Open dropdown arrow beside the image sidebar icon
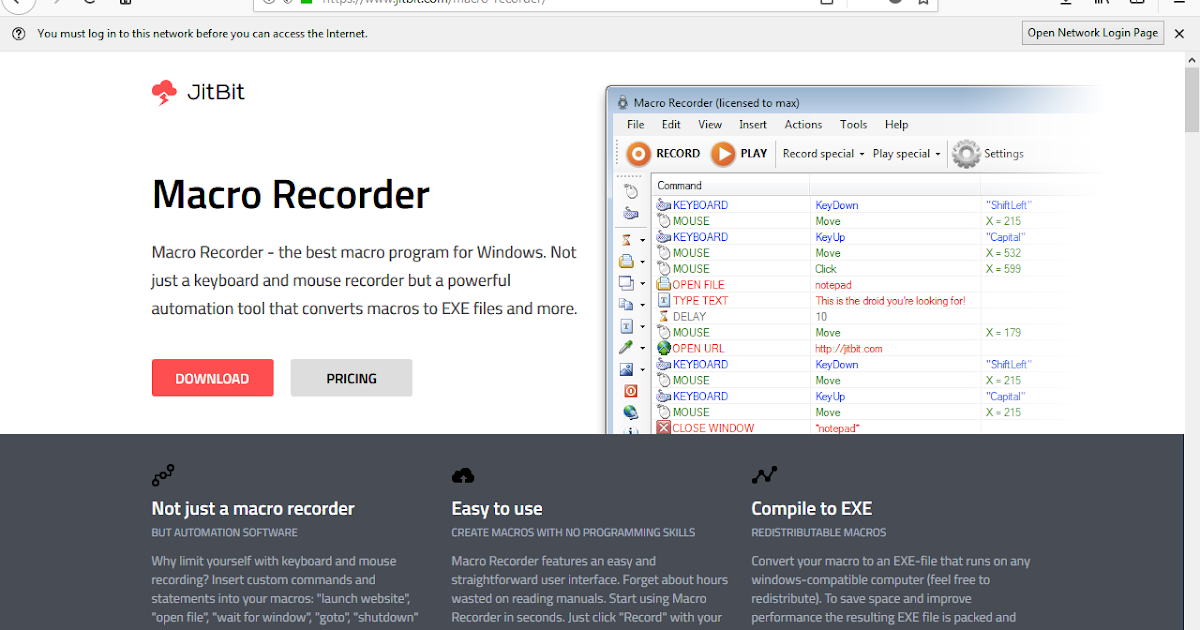The image size is (1200, 630). click(x=642, y=371)
